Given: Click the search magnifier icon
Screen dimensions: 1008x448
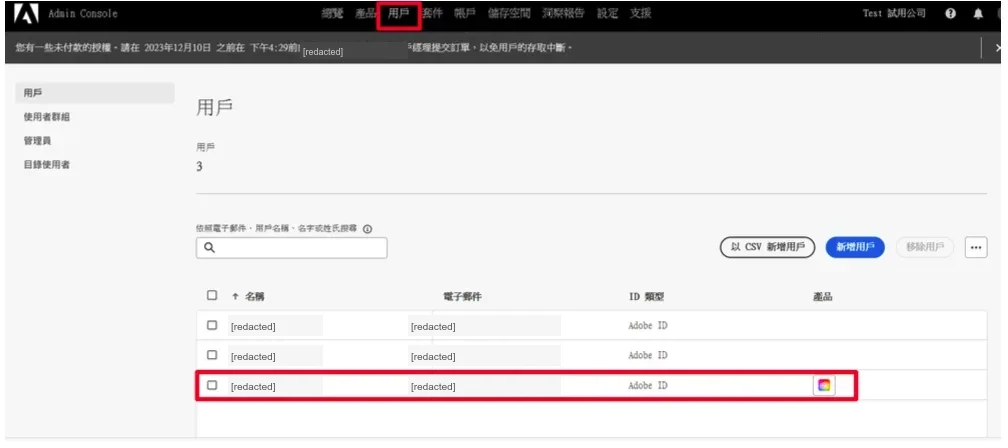Looking at the screenshot, I should click(x=210, y=247).
